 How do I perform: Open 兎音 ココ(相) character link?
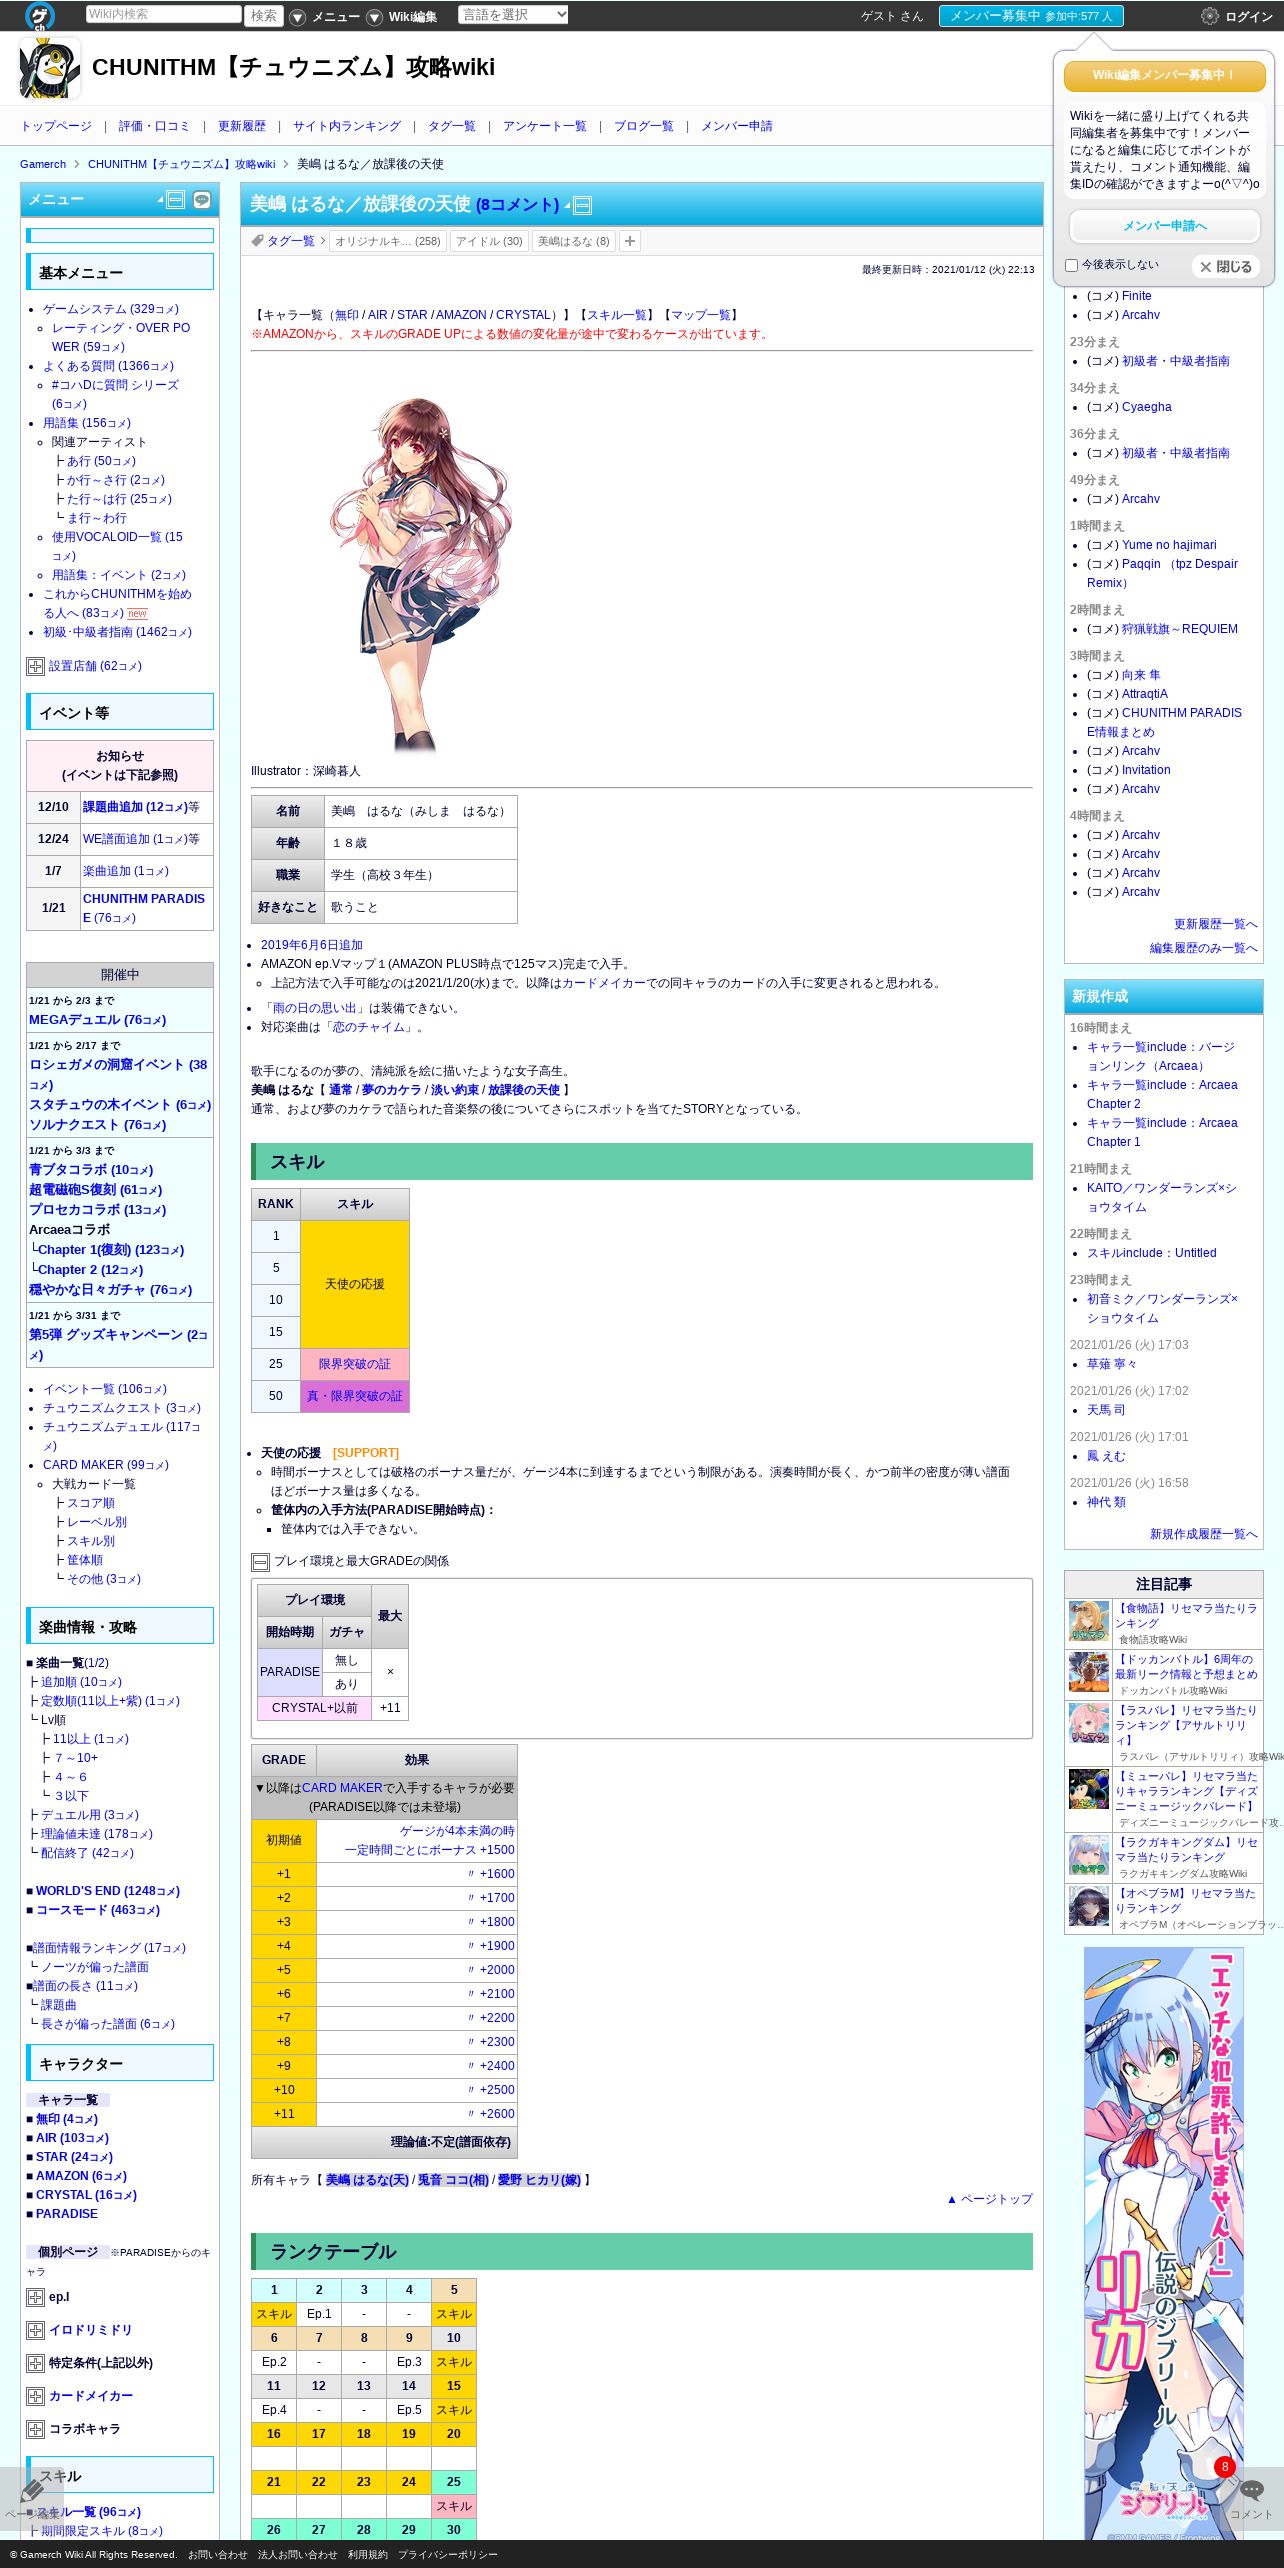(x=453, y=2180)
